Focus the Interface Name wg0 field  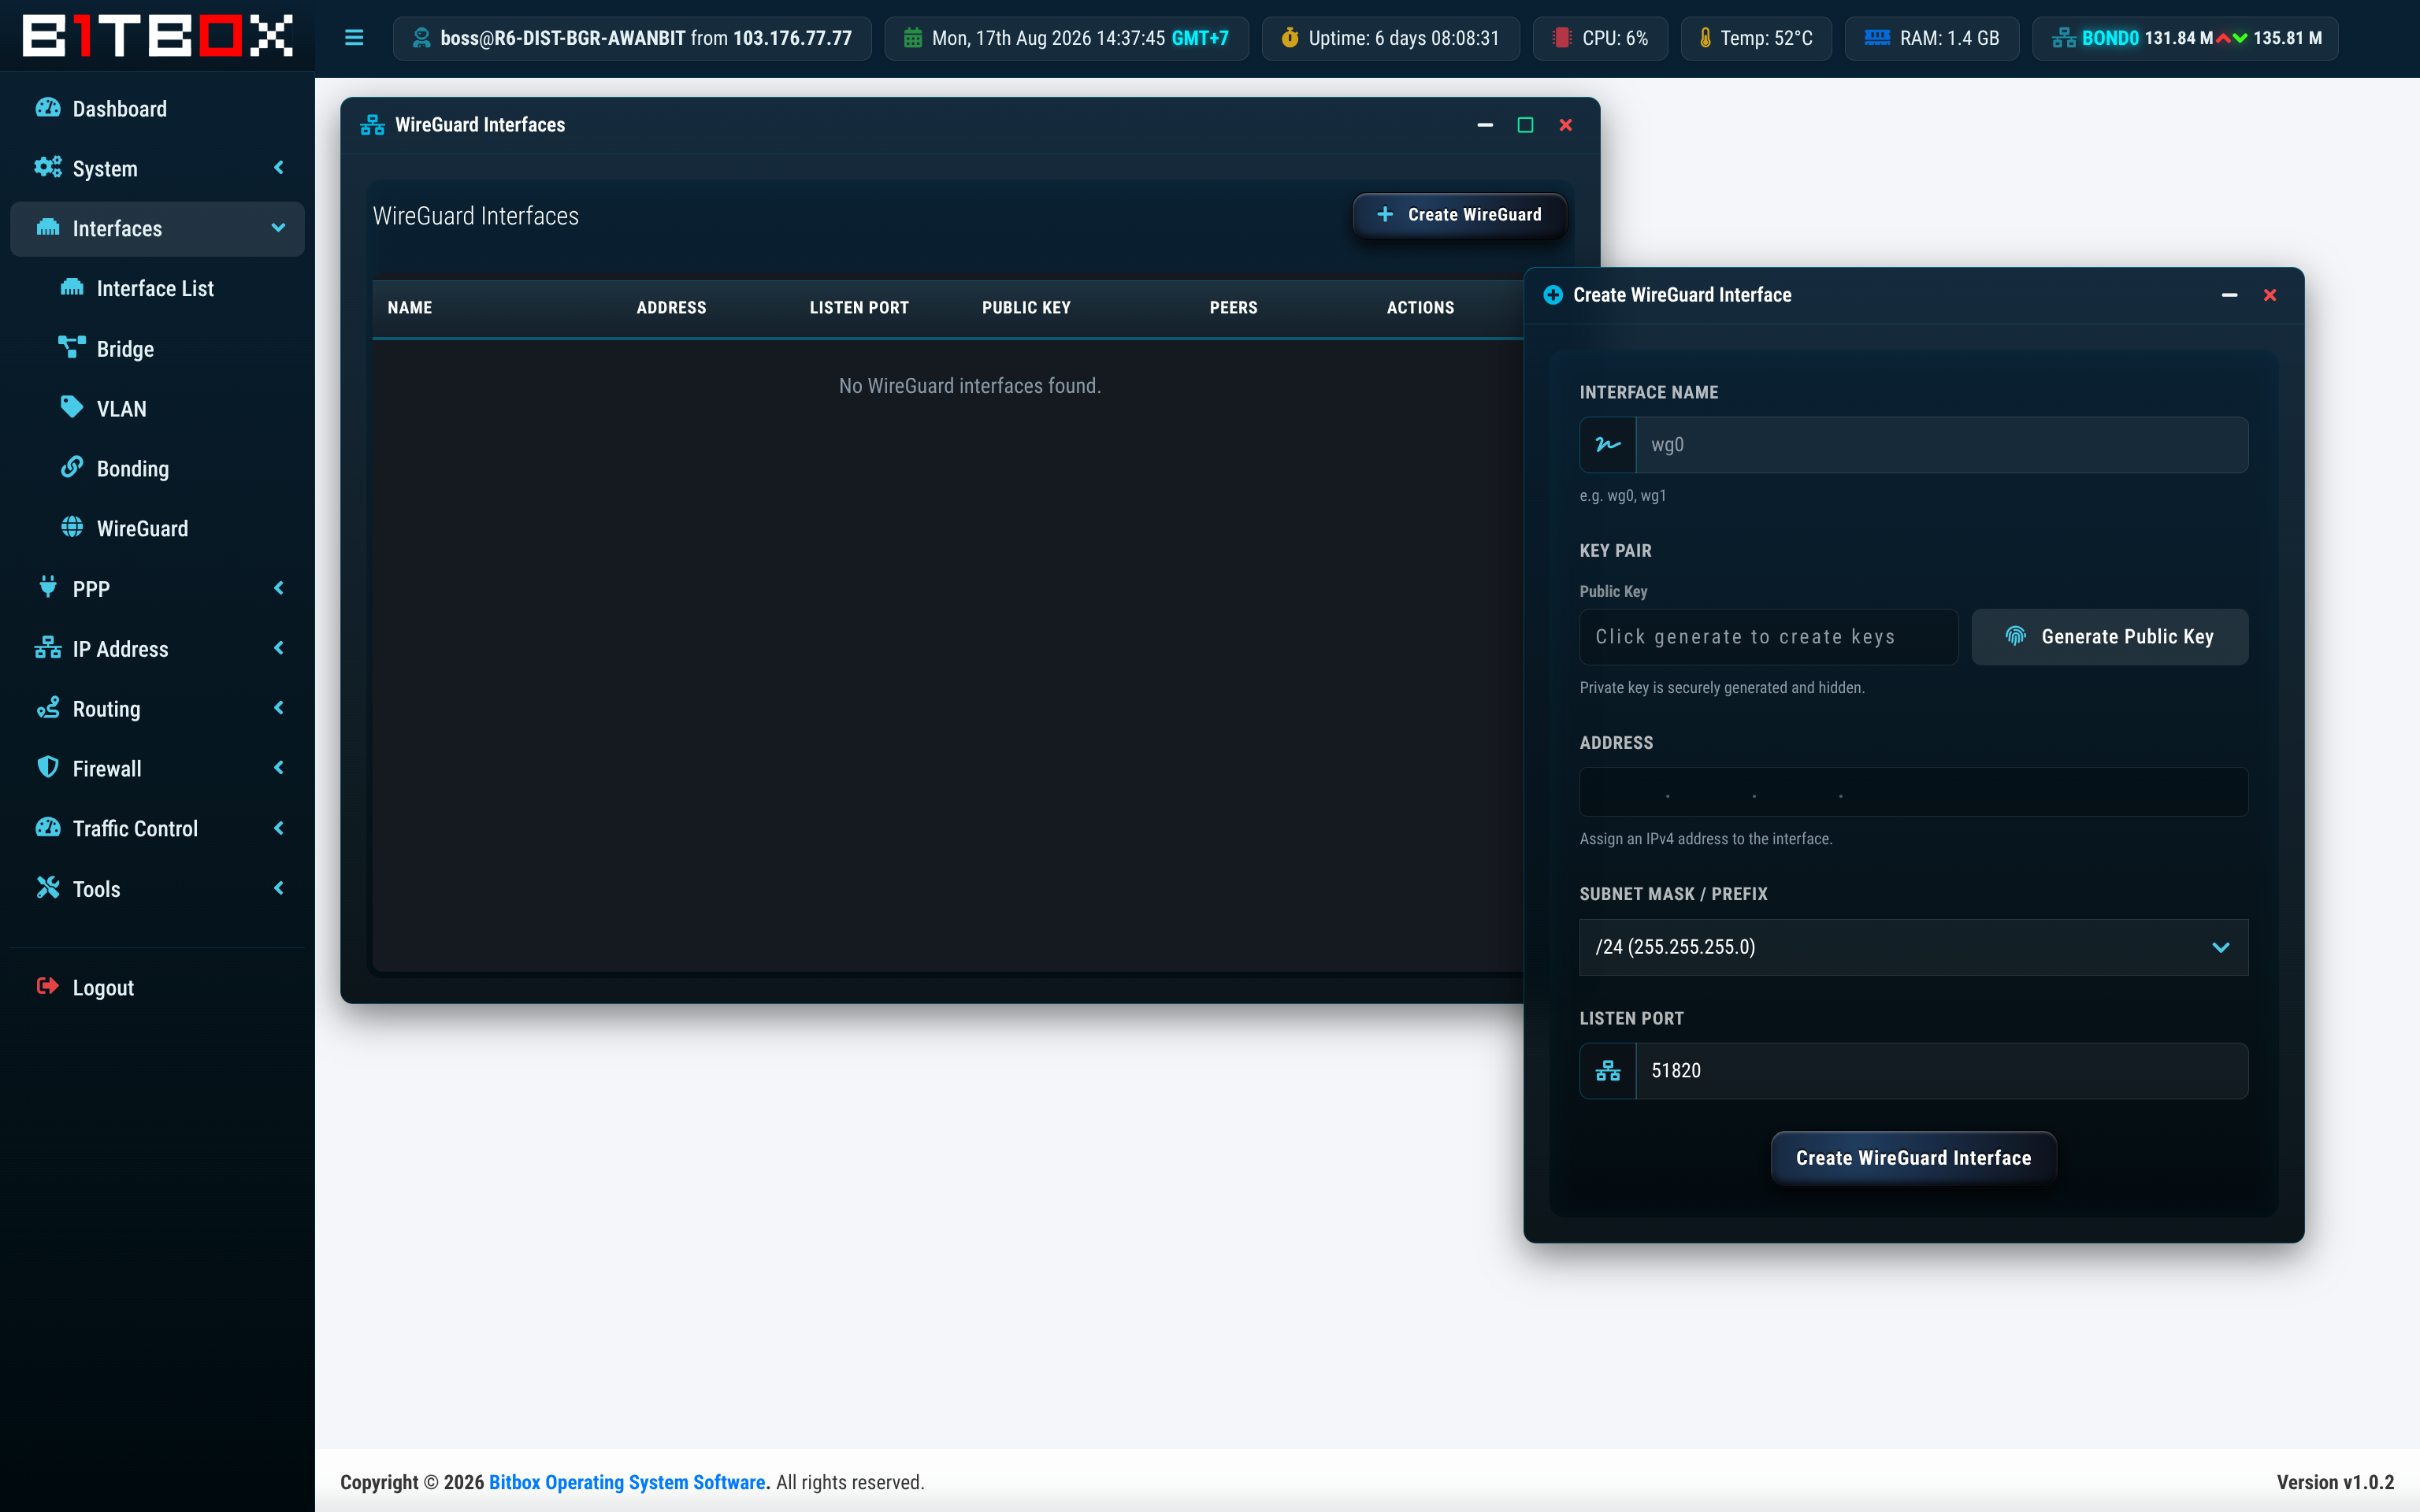[1941, 445]
